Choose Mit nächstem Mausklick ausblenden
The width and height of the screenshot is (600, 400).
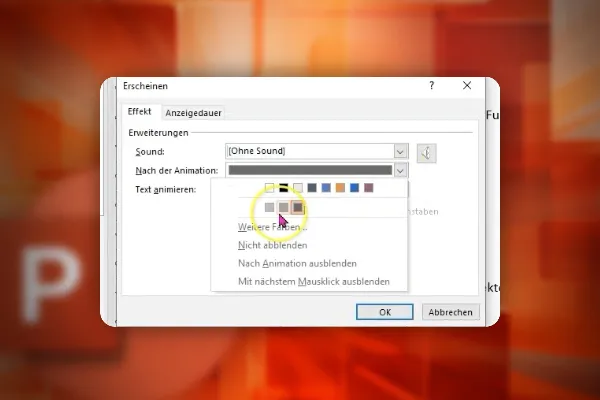pos(314,282)
